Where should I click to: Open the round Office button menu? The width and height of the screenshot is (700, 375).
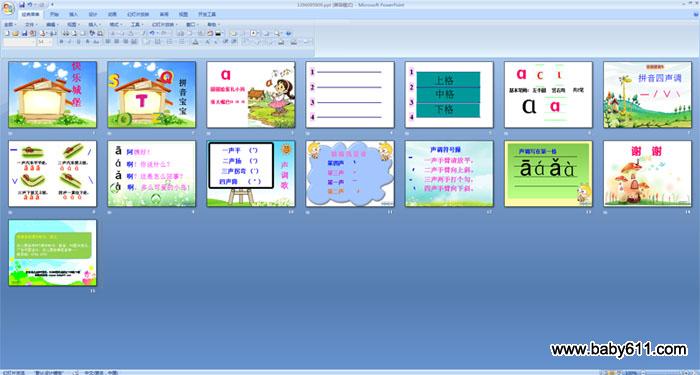click(x=8, y=8)
